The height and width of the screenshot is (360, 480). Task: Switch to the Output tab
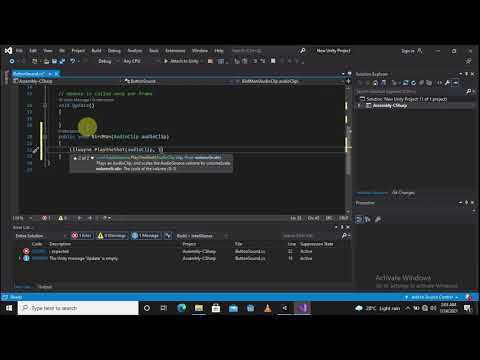45,287
